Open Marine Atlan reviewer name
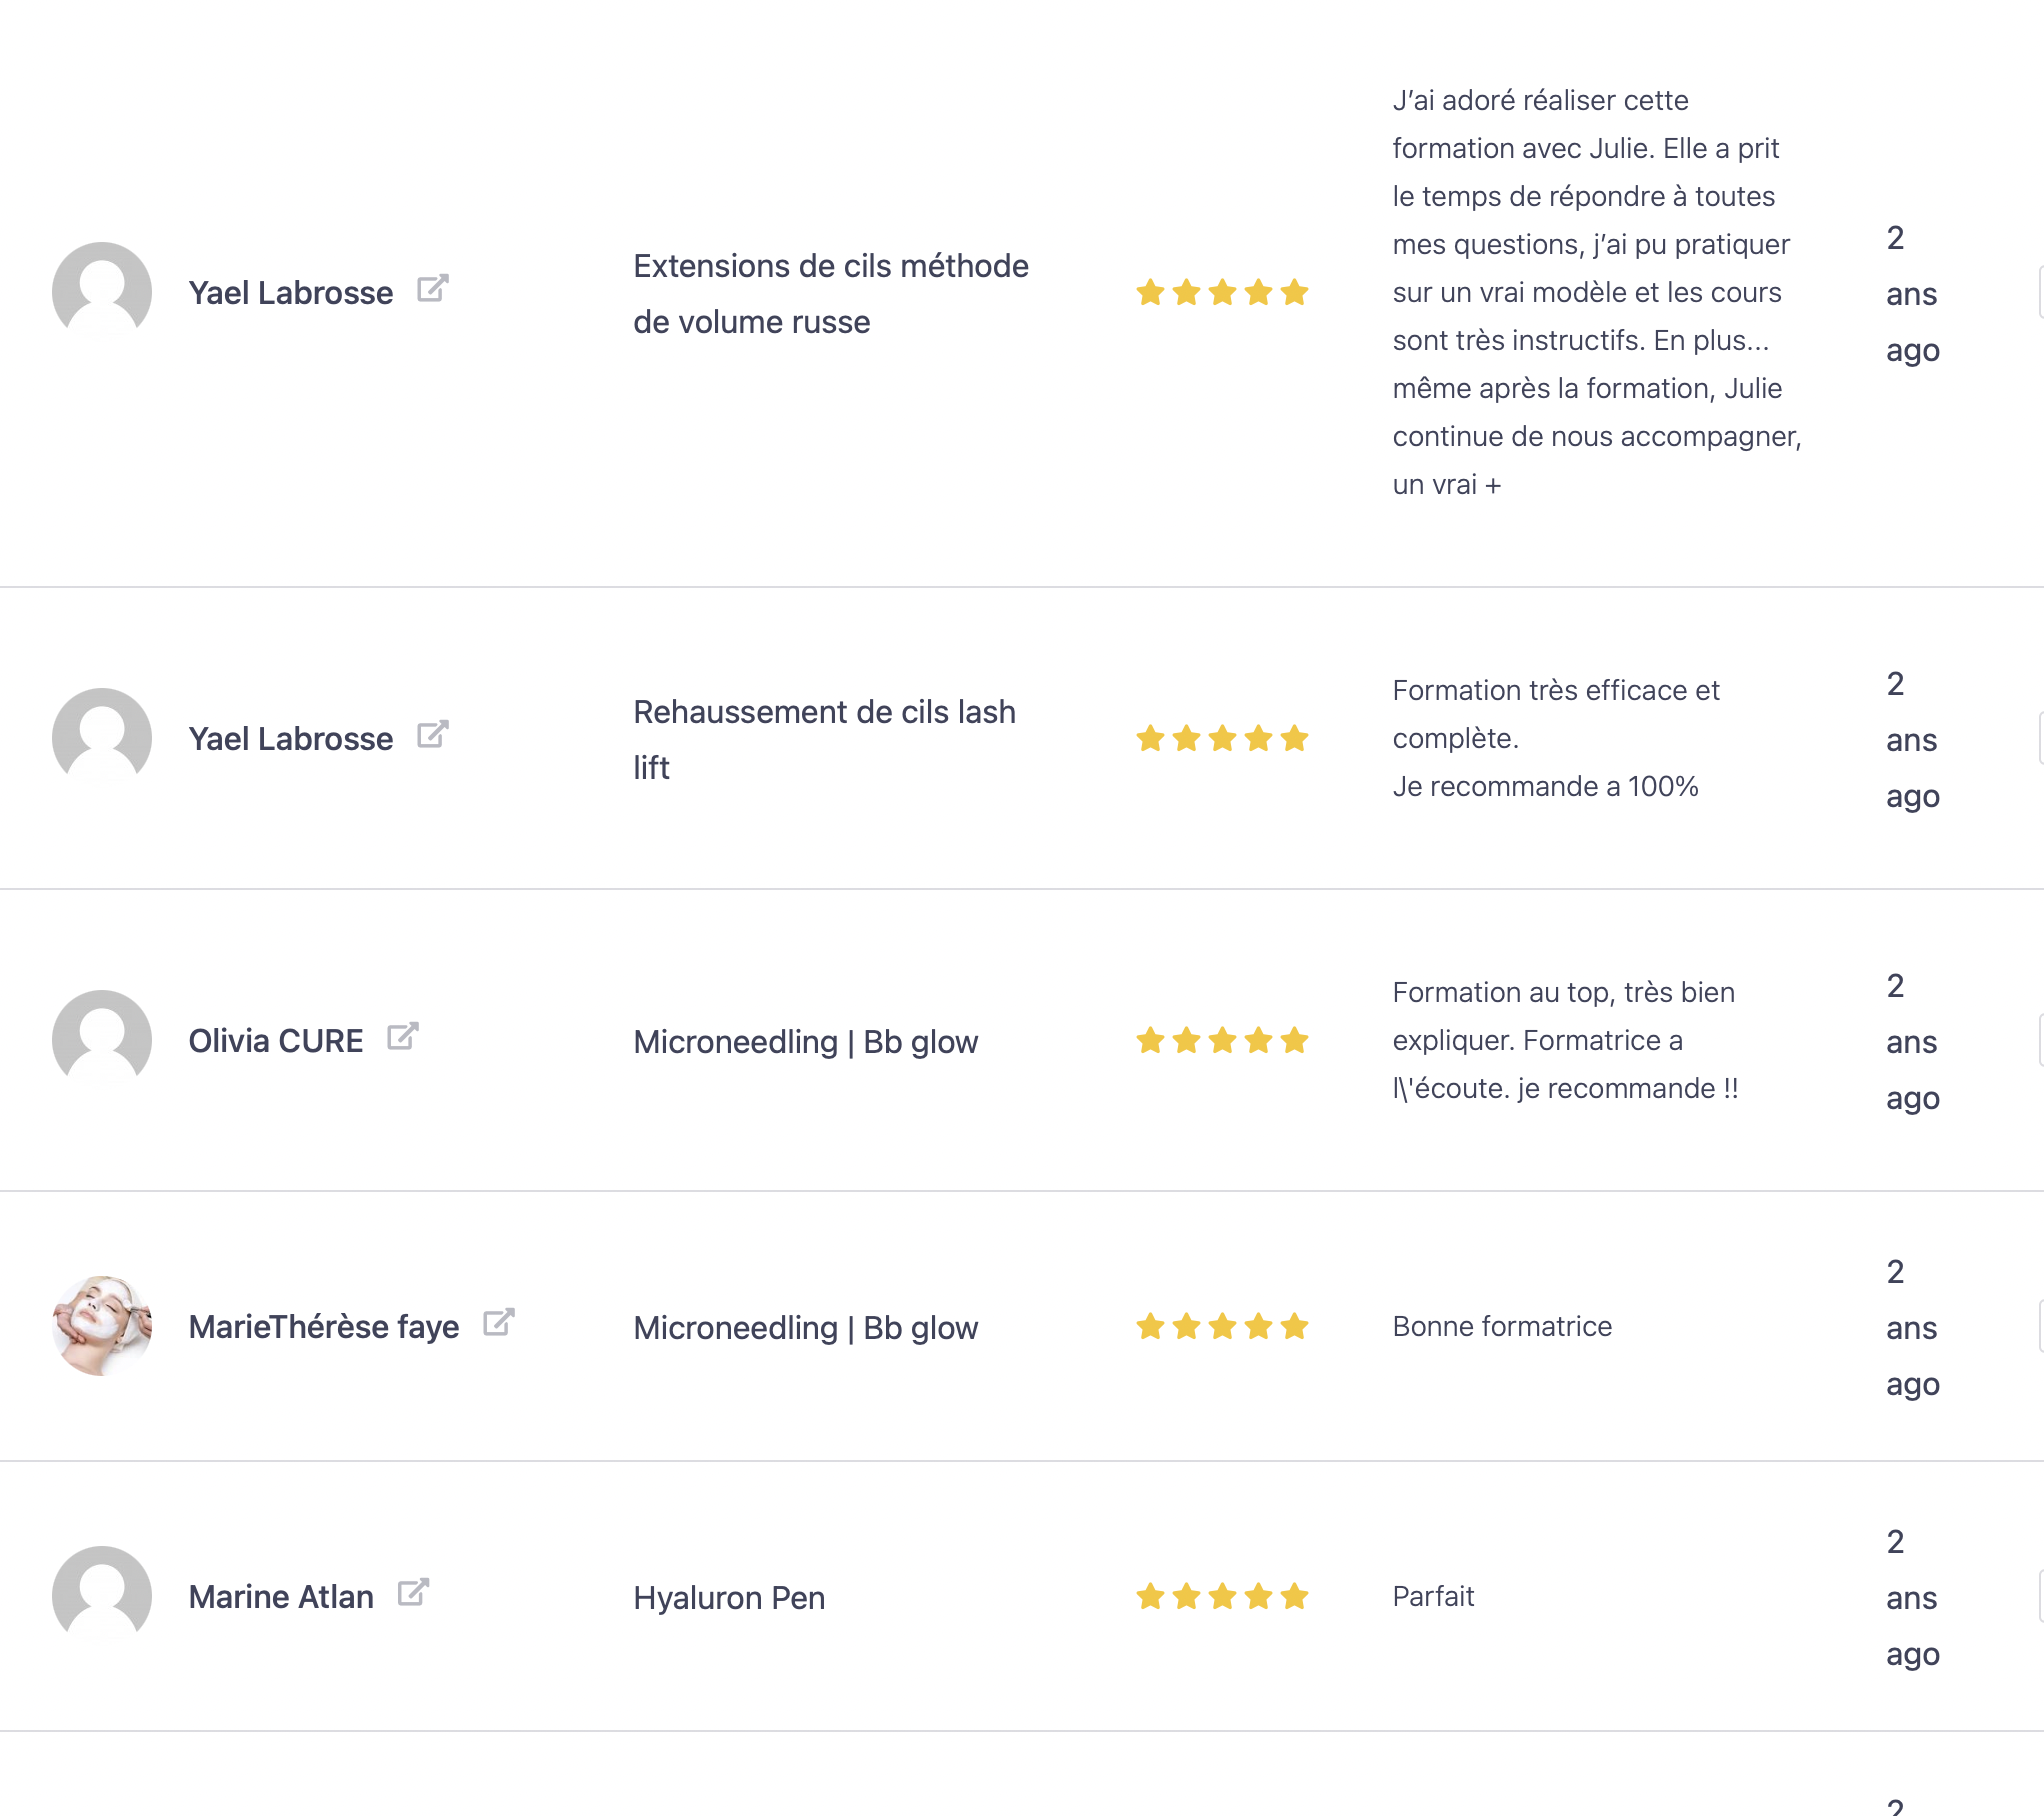 [281, 1597]
